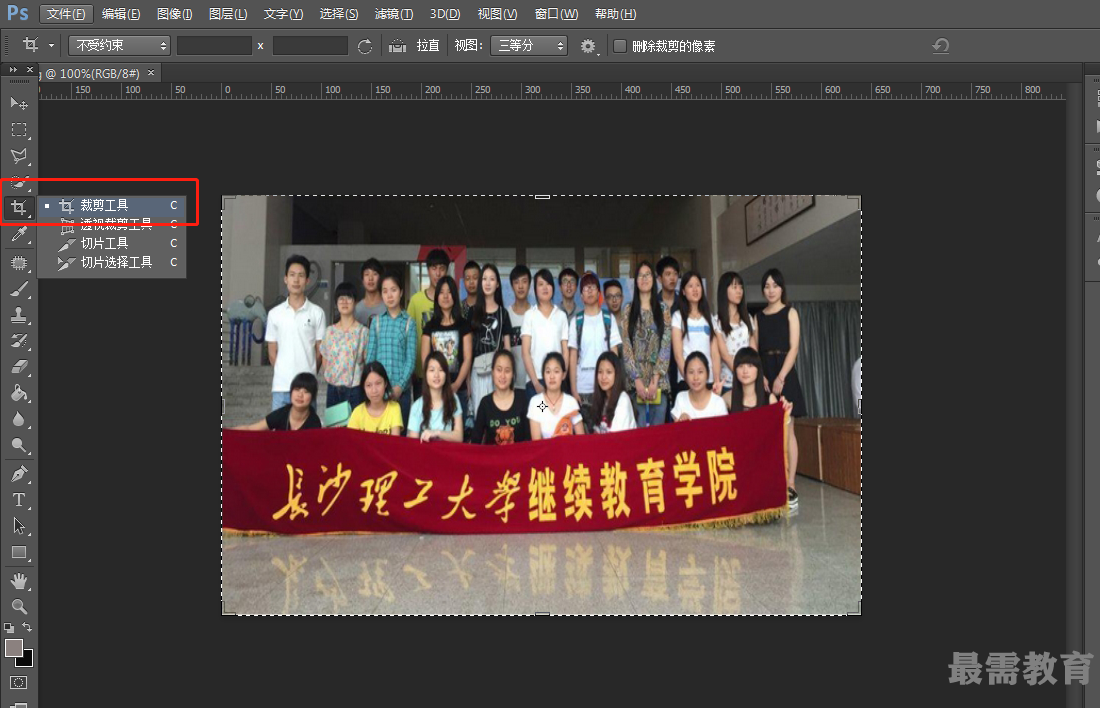Select the Quick Selection tool
The width and height of the screenshot is (1100, 708).
point(19,182)
